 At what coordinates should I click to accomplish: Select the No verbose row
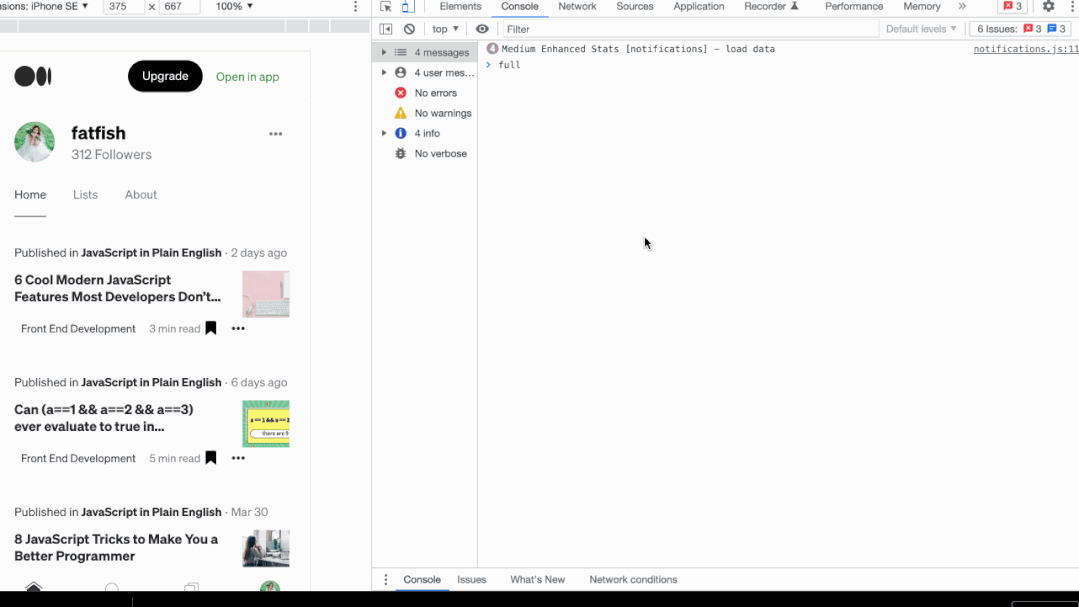[425, 153]
